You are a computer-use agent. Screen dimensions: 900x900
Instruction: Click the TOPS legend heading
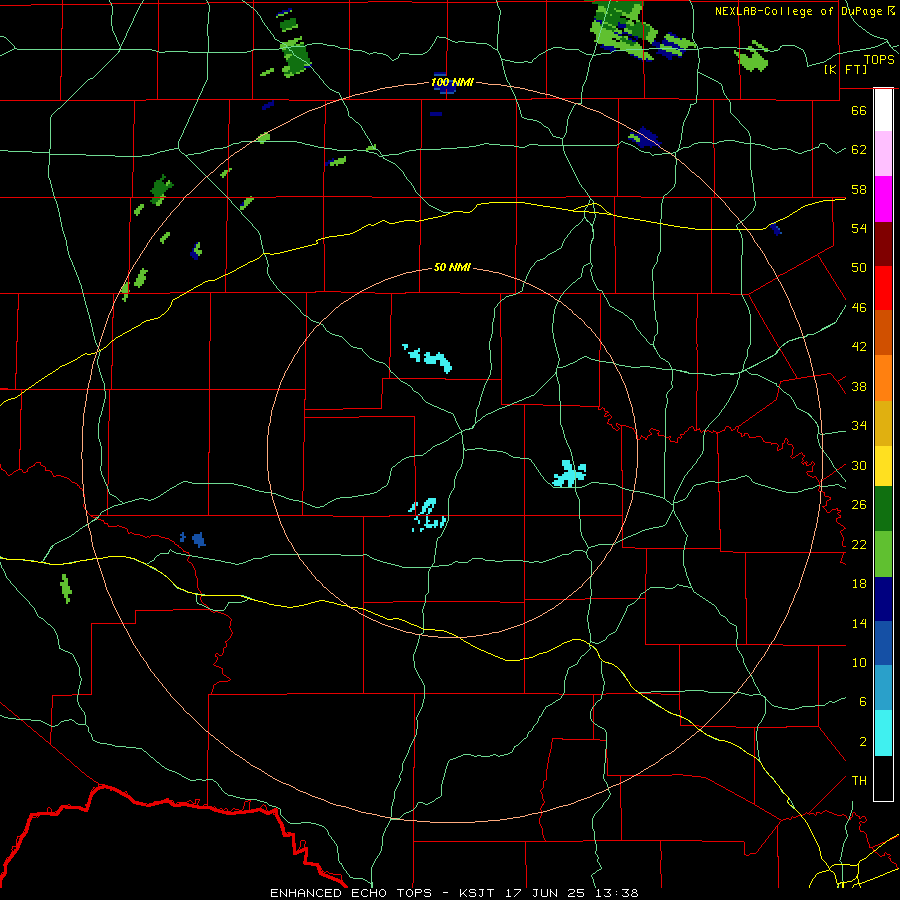(879, 60)
